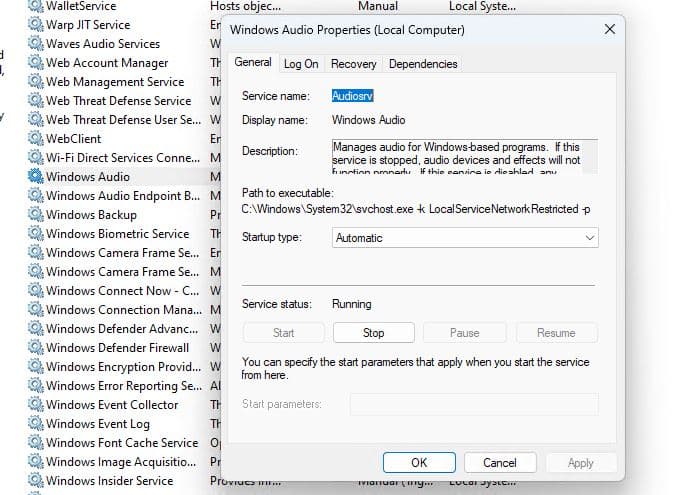Click the Windows Encryption Provid... gear icon
Screen dimensions: 696x495
coord(36,367)
